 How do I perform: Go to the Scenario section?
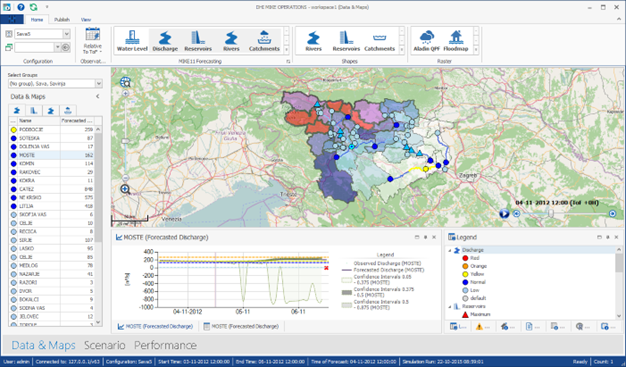(105, 345)
